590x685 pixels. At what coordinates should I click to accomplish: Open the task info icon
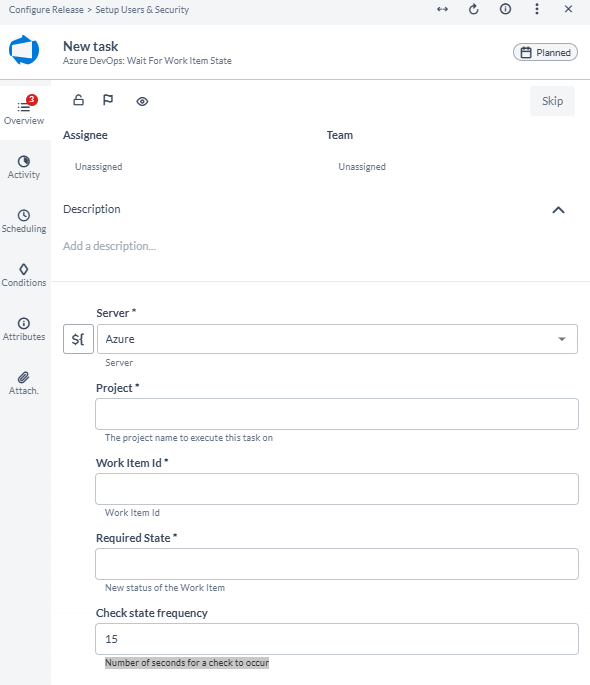pyautogui.click(x=505, y=9)
